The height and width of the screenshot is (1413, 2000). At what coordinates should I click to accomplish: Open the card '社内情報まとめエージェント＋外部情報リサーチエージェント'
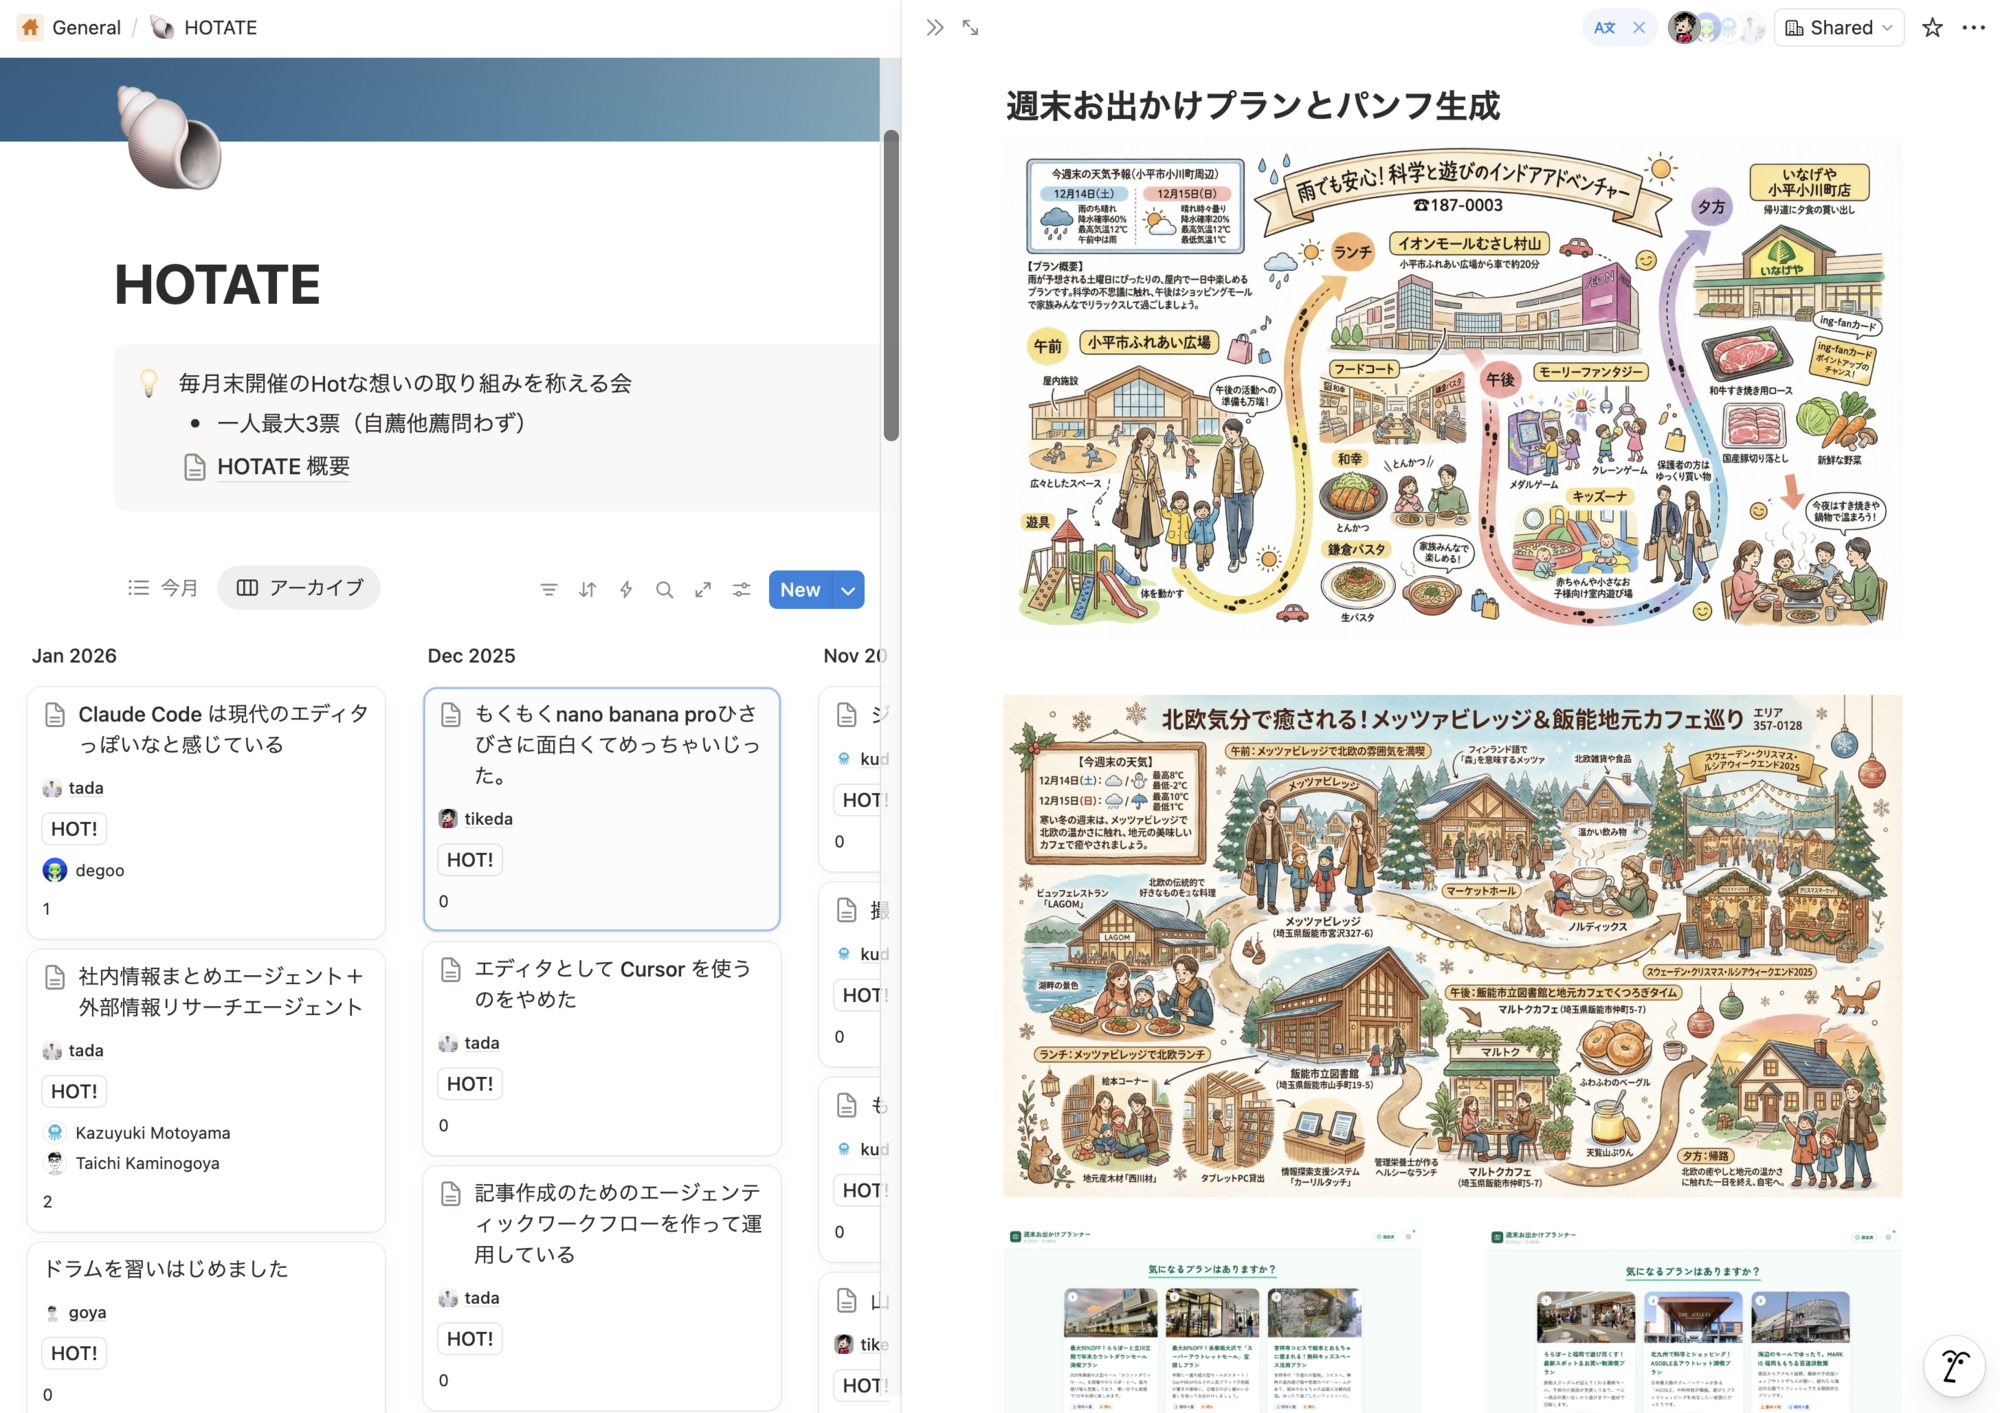point(206,1090)
